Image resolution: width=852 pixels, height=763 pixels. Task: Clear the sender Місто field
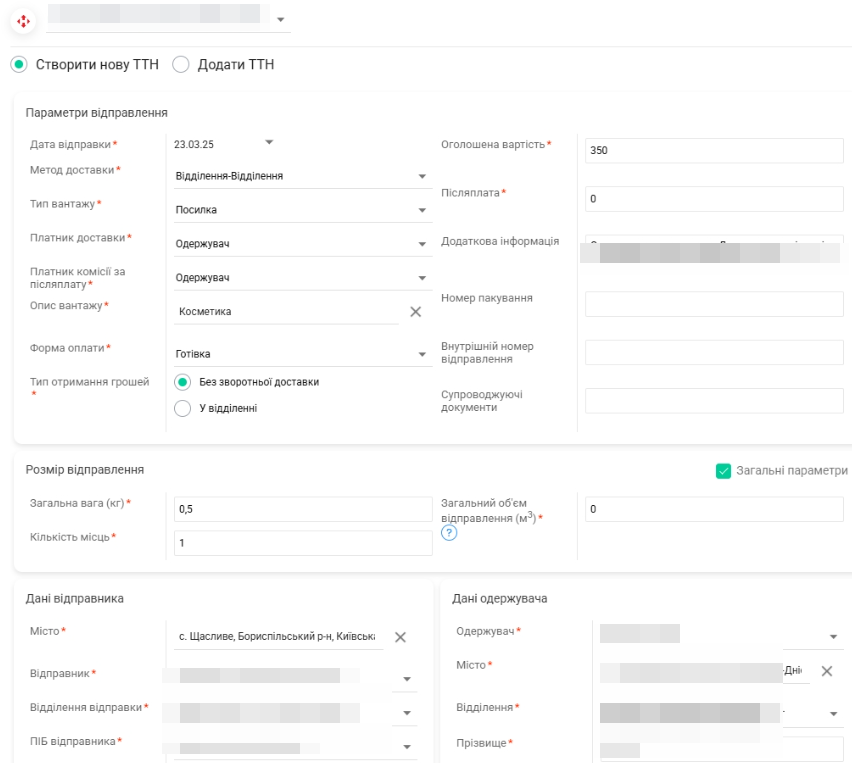click(x=400, y=637)
